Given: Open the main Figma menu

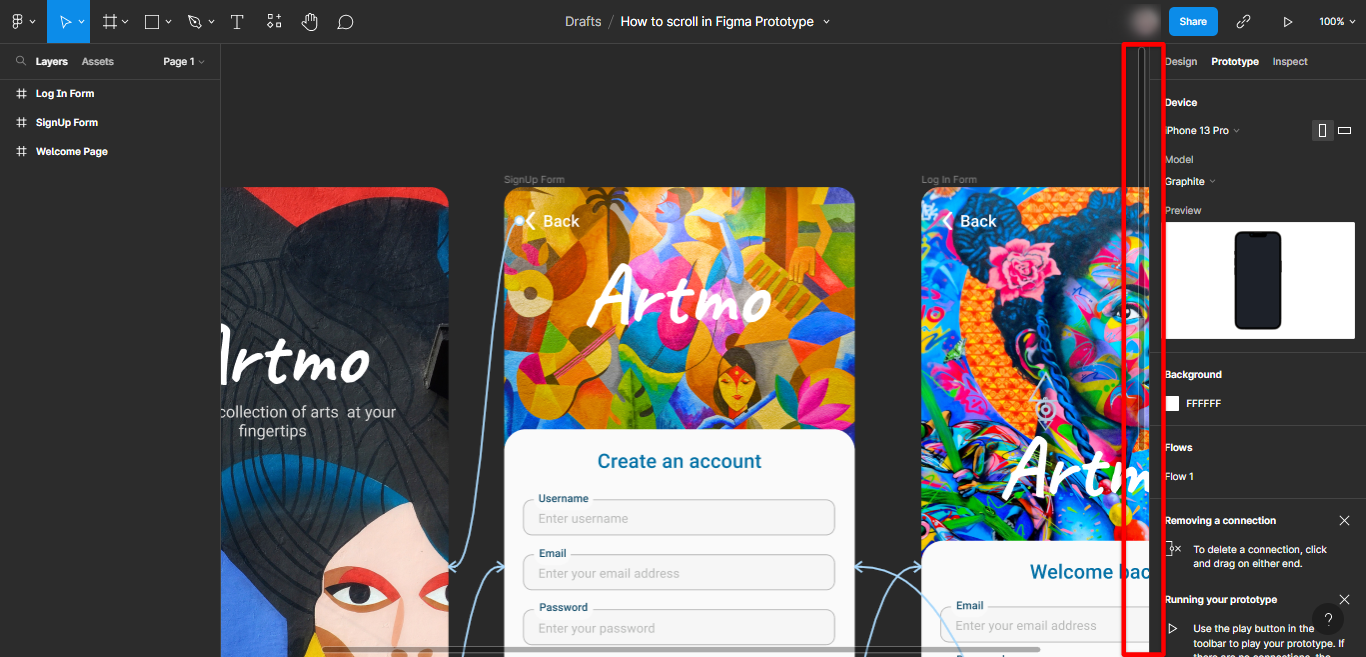Looking at the screenshot, I should (x=20, y=21).
